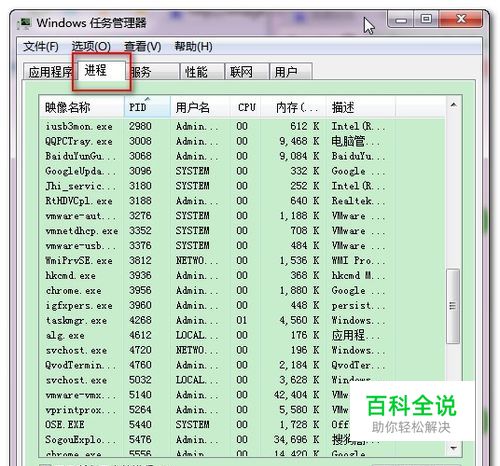Click PID value 4268
The width and height of the screenshot is (500, 466).
point(140,320)
